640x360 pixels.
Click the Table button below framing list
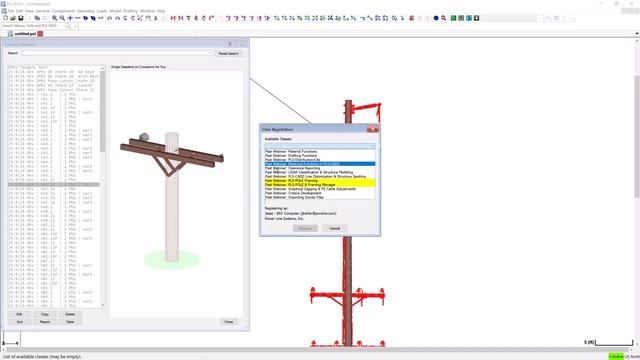point(70,322)
